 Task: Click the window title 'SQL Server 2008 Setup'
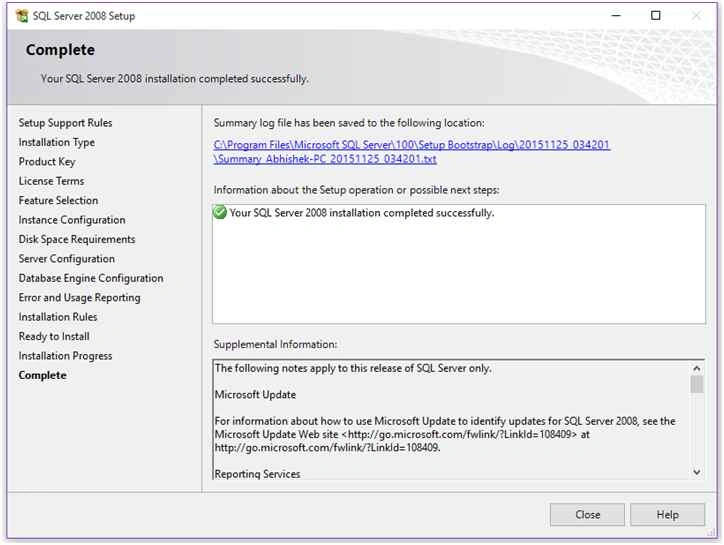(x=84, y=16)
